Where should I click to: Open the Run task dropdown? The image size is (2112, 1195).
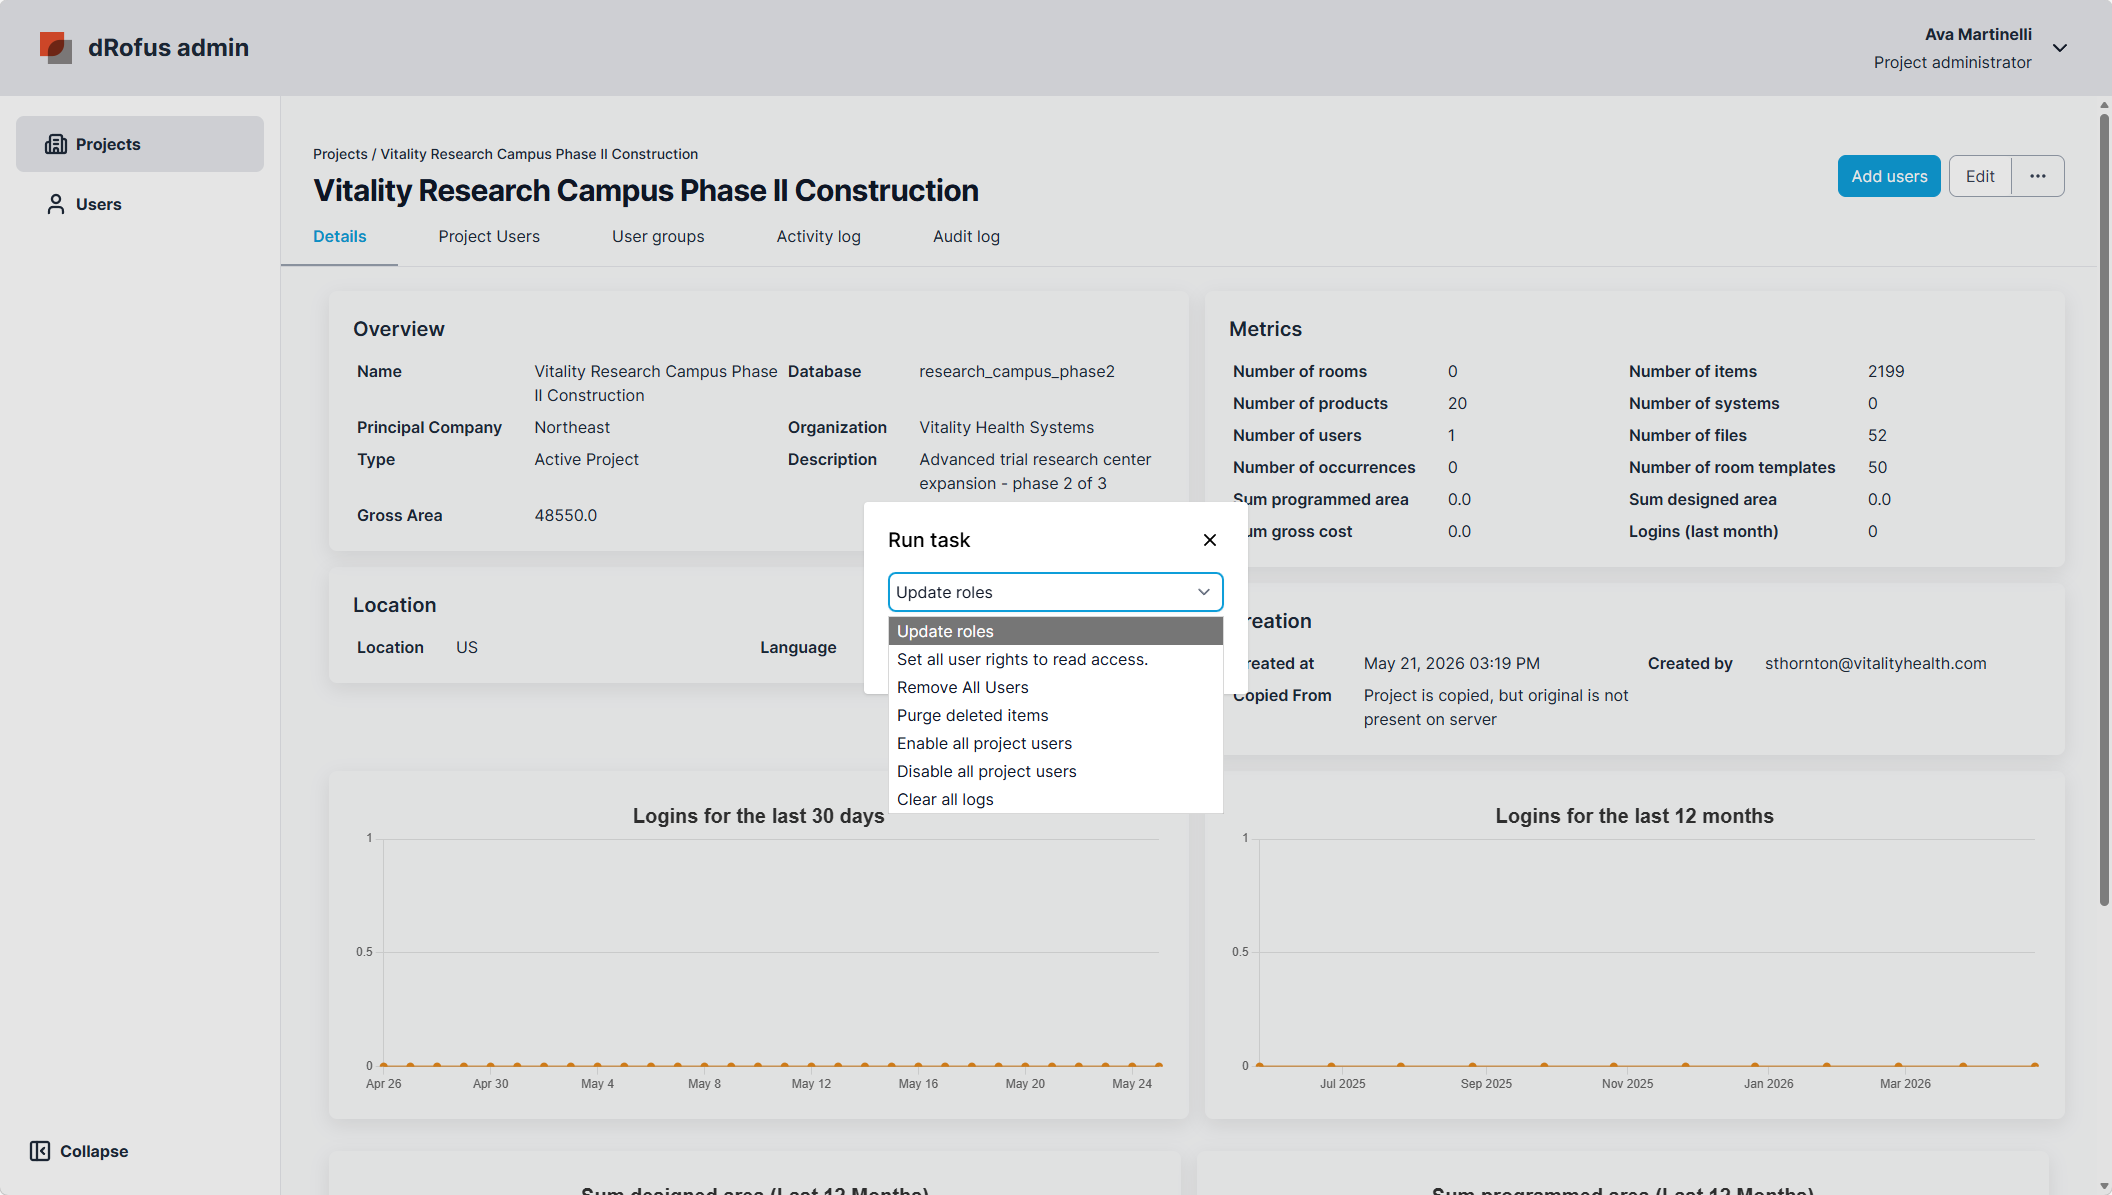pyautogui.click(x=1056, y=592)
